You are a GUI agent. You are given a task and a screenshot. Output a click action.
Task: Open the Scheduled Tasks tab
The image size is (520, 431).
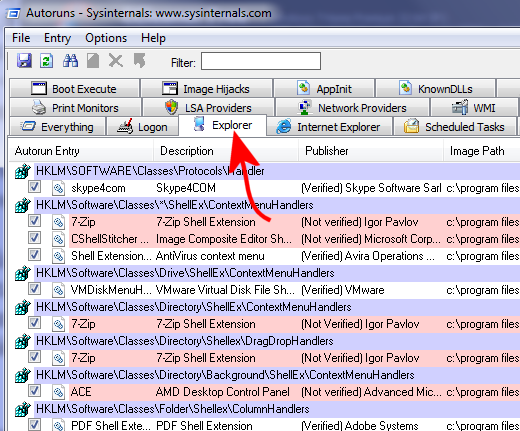pos(455,127)
